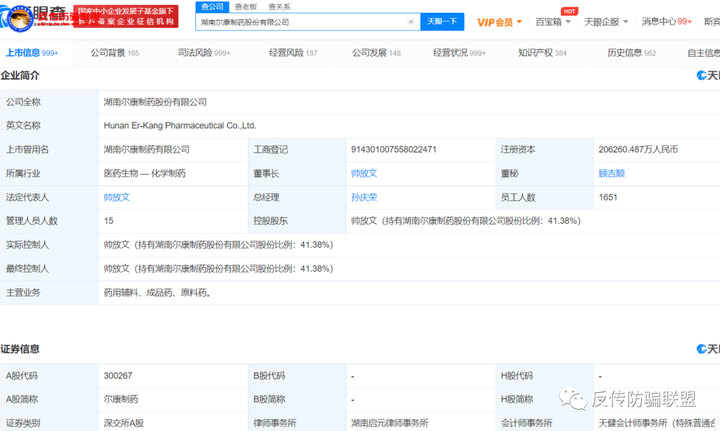
Task: Click registration number 91430100755802247１
Action: click(394, 150)
